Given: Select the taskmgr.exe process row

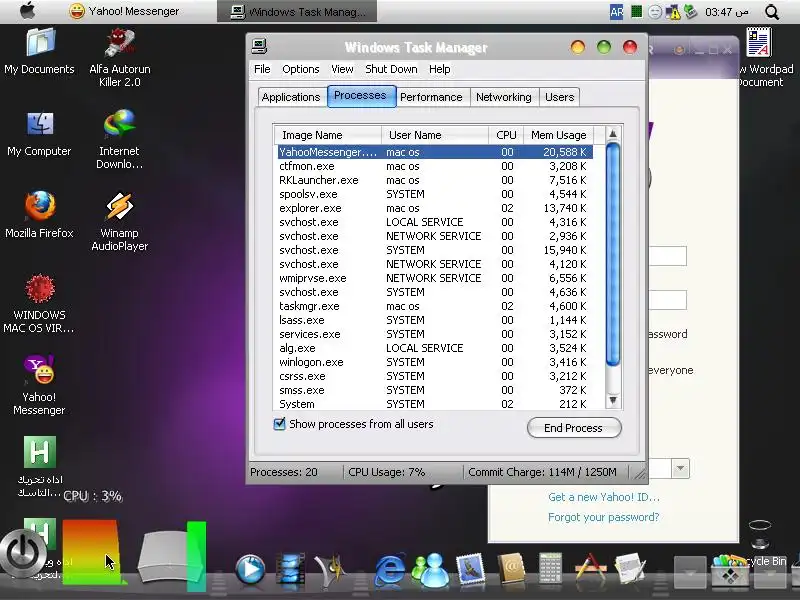Looking at the screenshot, I should coord(435,306).
